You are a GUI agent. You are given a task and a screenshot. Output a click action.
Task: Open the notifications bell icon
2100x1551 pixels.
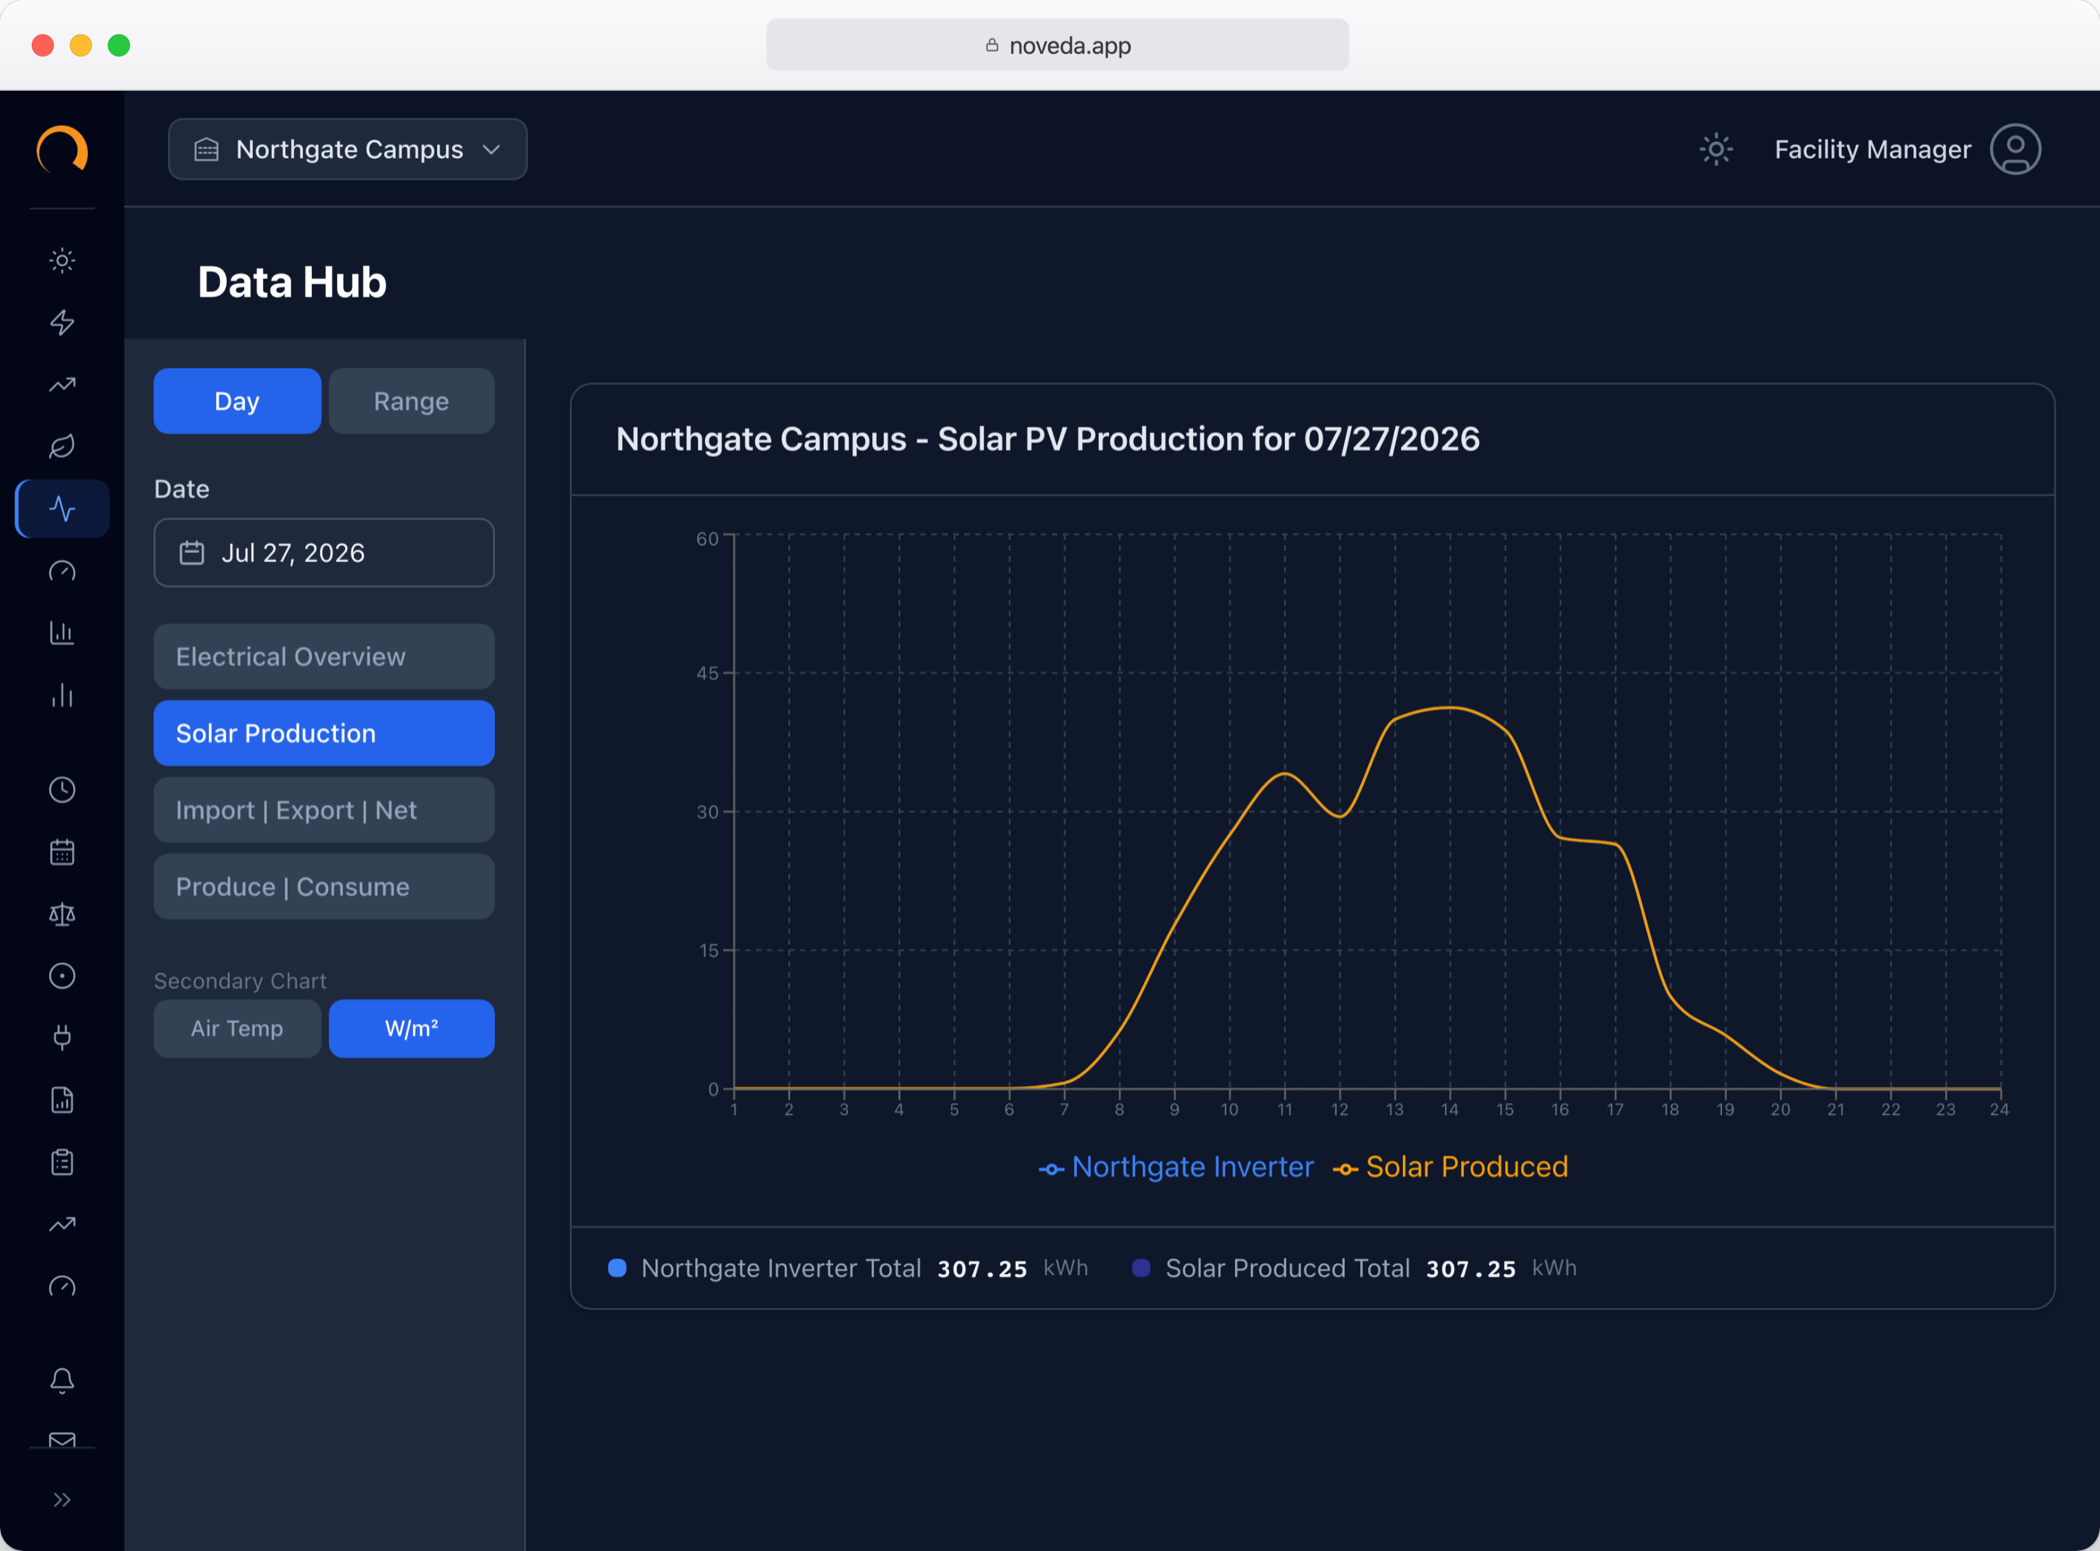(62, 1380)
